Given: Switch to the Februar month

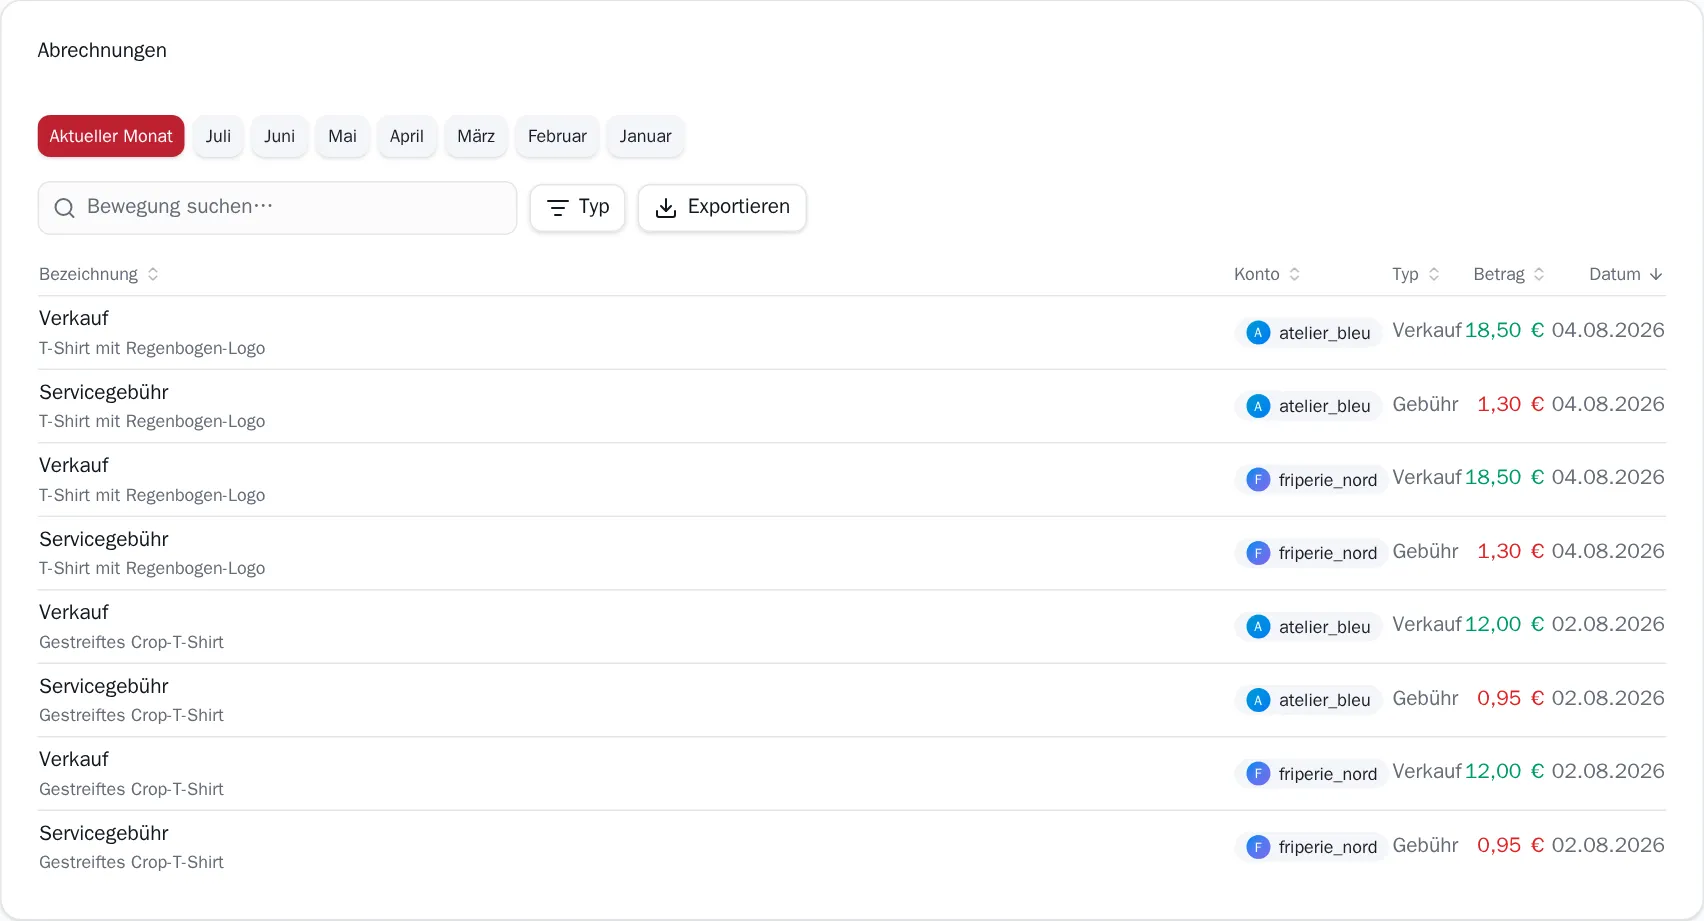Looking at the screenshot, I should click(557, 136).
